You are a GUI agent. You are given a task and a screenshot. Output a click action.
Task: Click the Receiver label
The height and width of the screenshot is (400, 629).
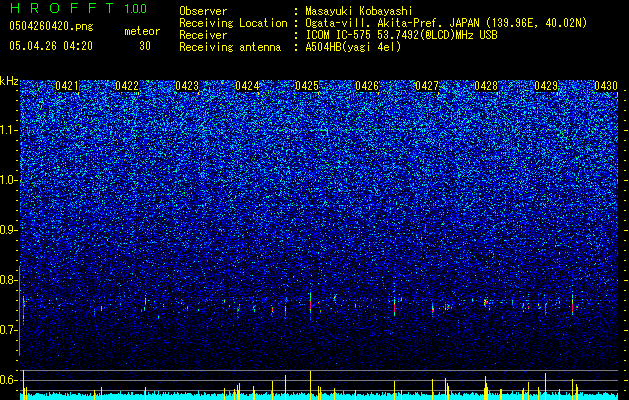[203, 35]
